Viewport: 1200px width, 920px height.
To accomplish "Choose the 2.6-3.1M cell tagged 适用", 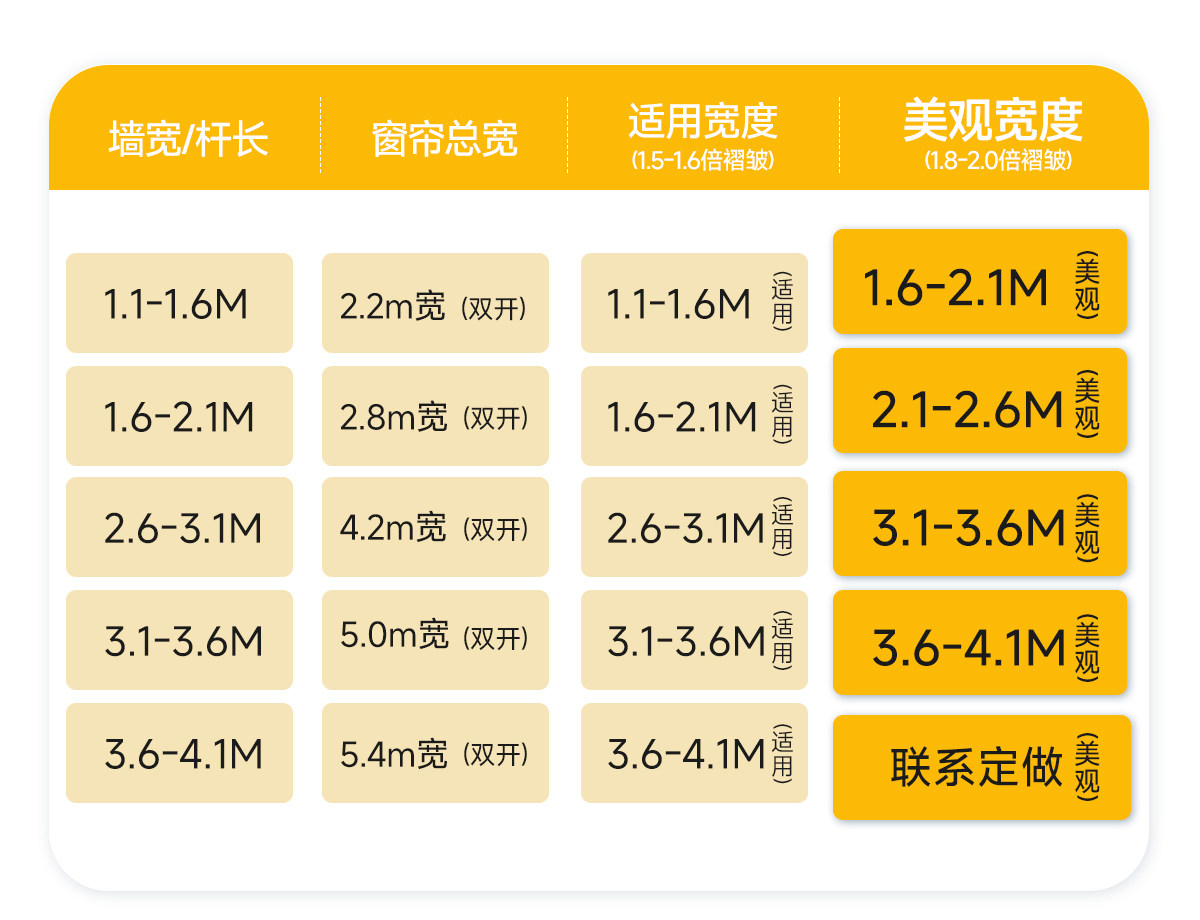I will pos(694,527).
